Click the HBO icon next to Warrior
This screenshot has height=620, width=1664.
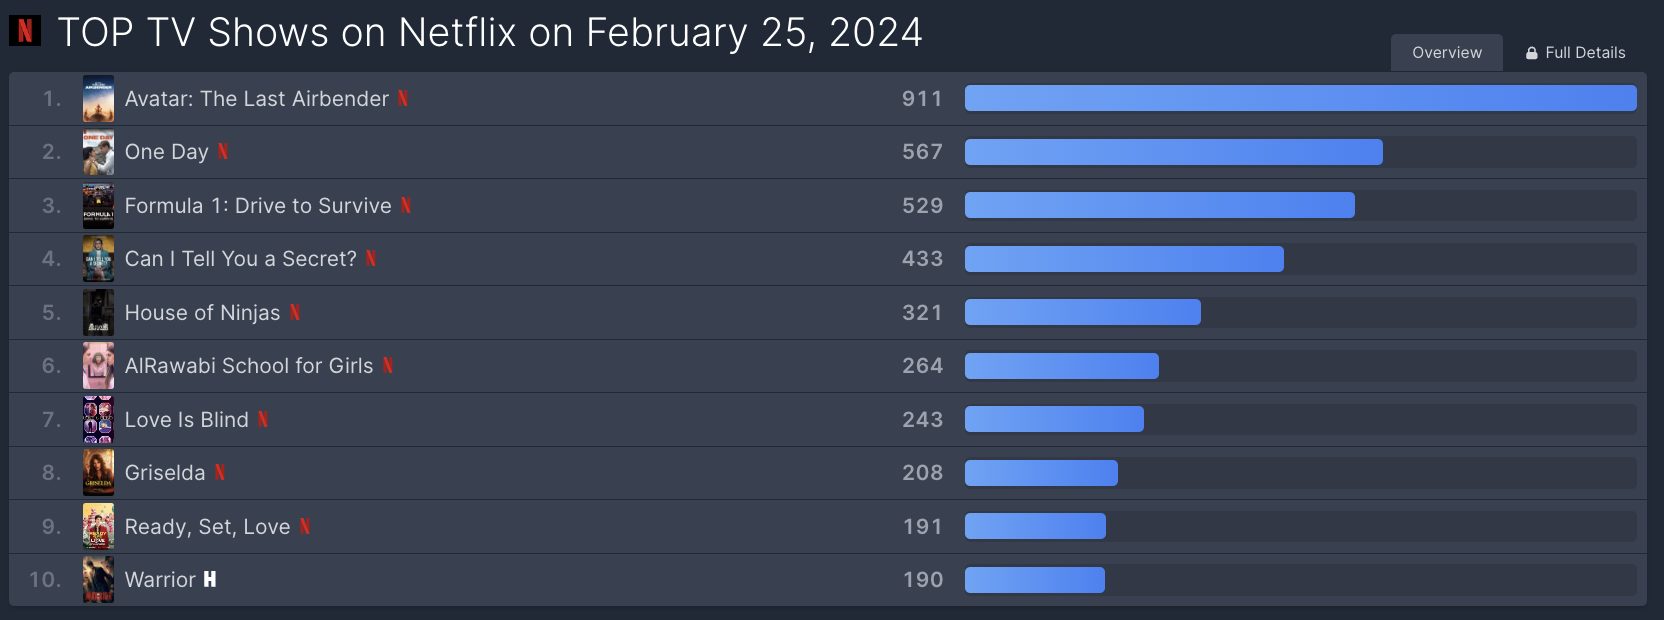point(210,579)
